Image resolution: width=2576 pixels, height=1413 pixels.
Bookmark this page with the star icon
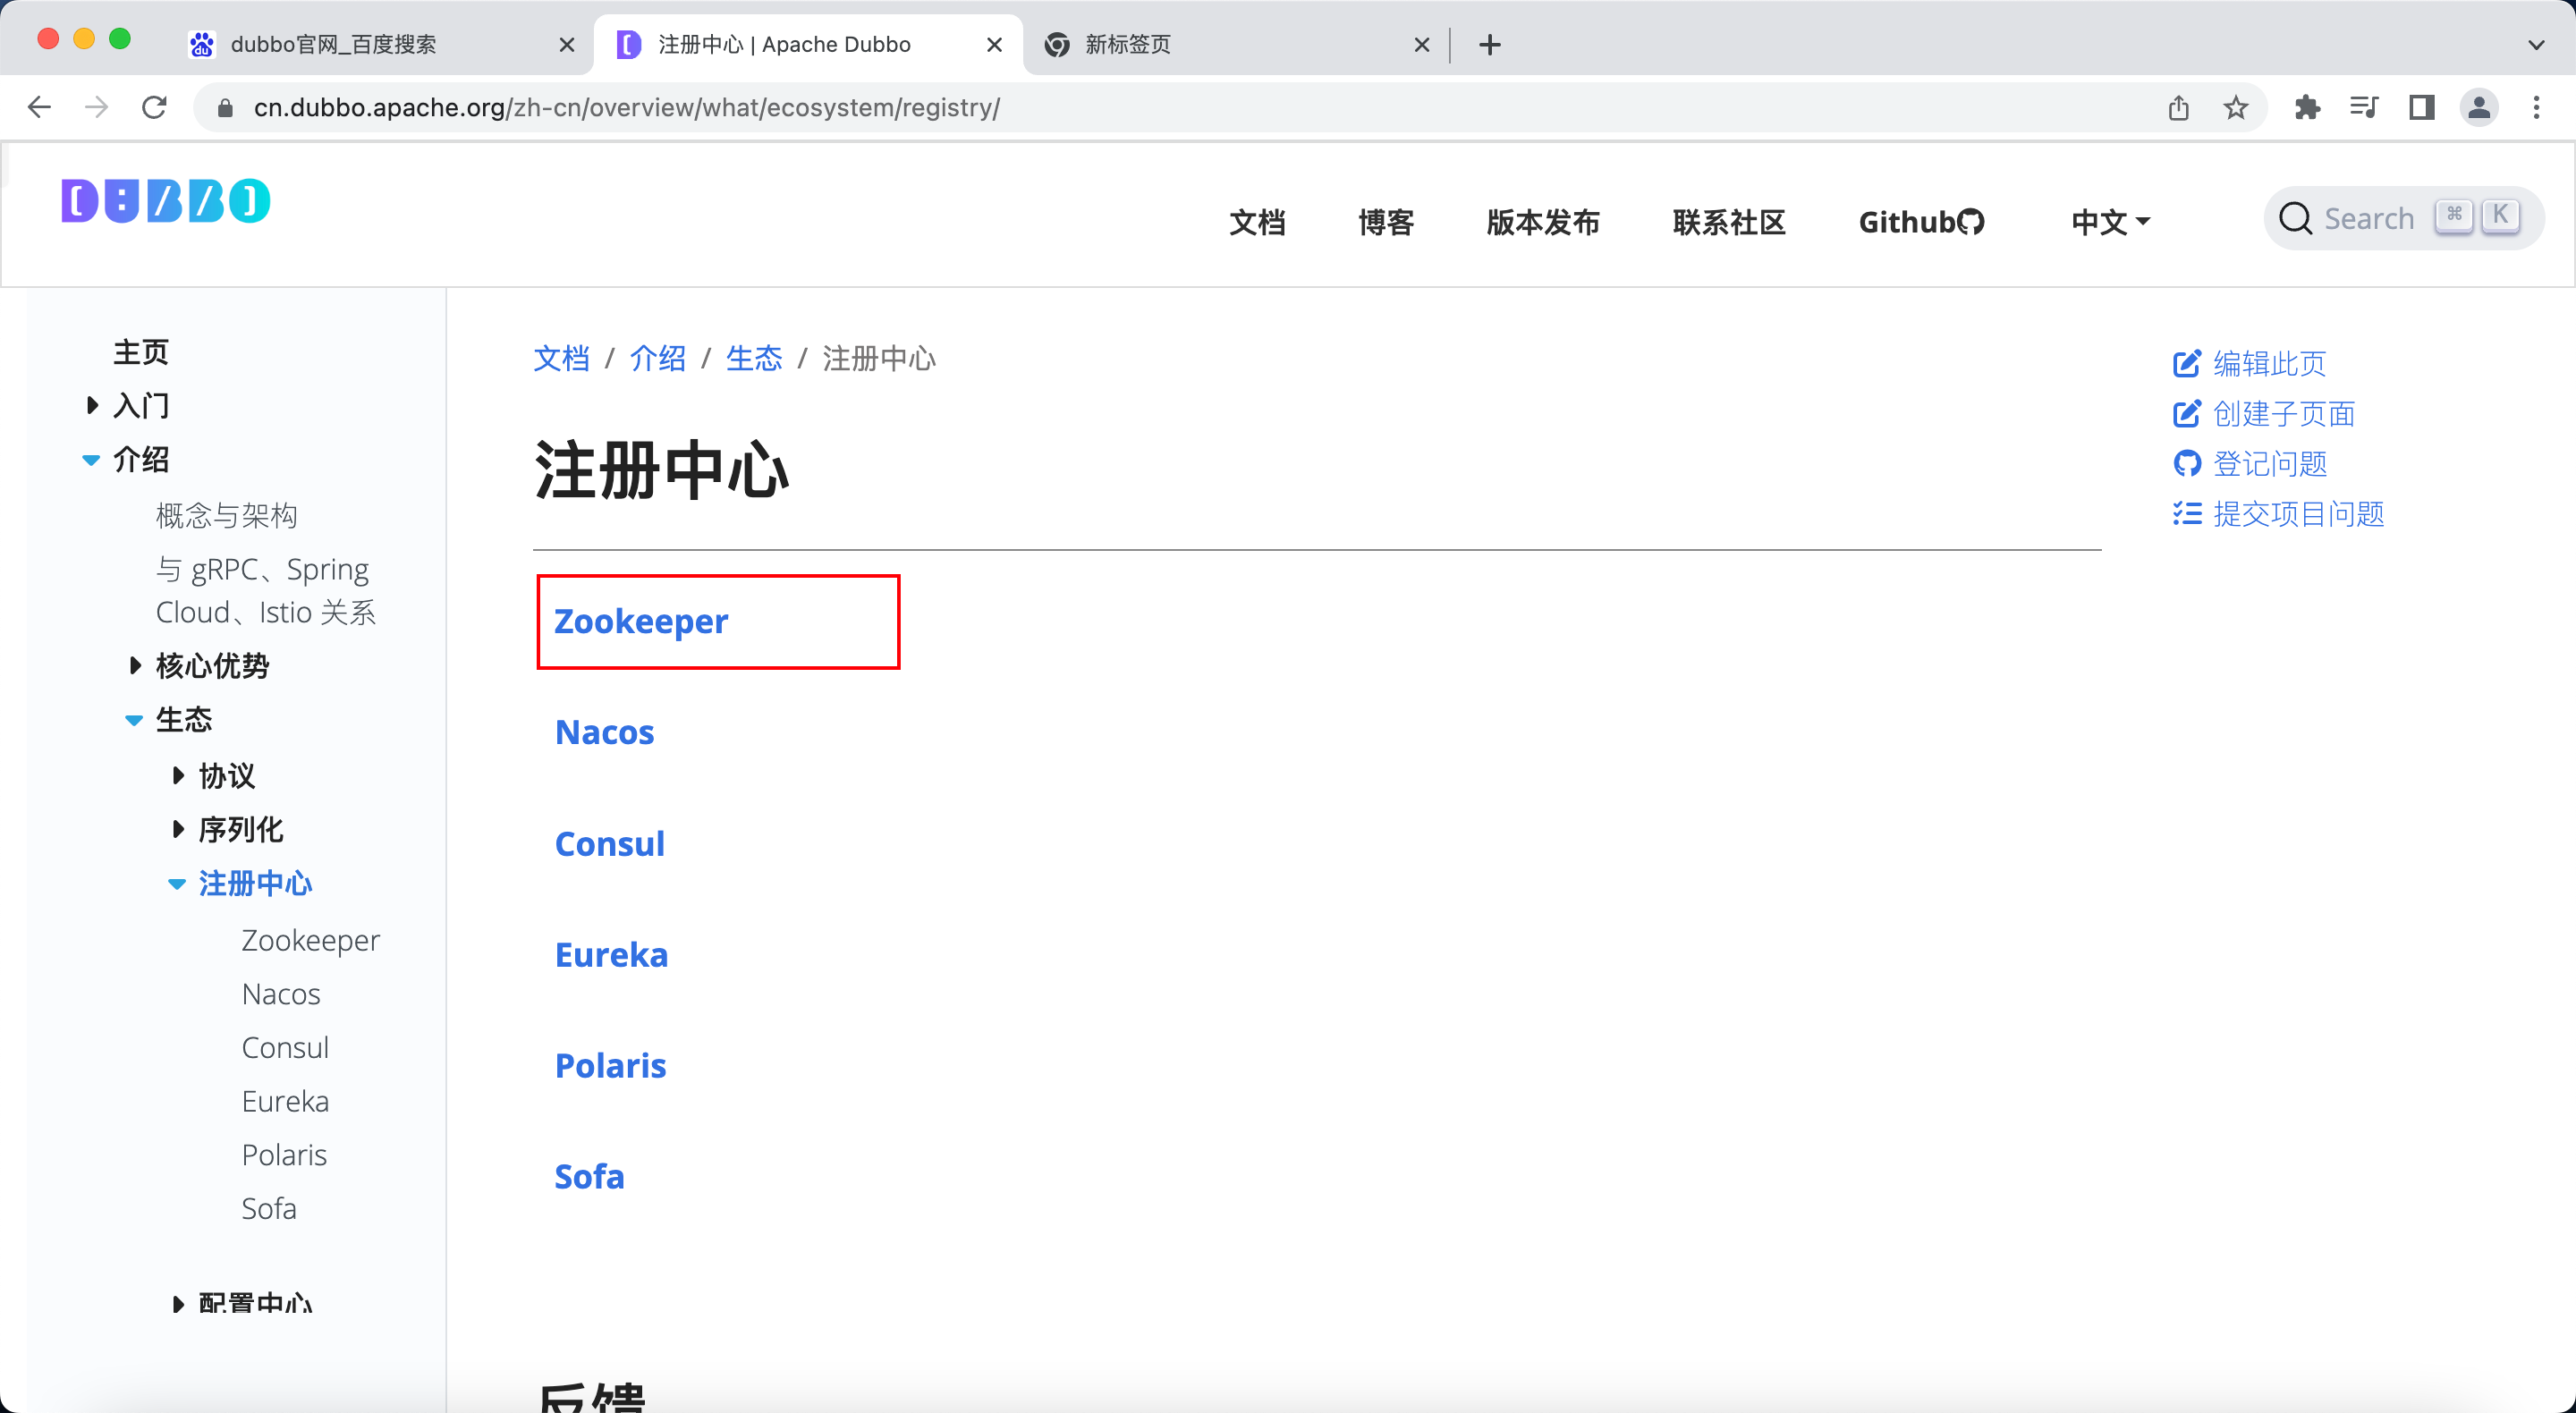pyautogui.click(x=2236, y=107)
